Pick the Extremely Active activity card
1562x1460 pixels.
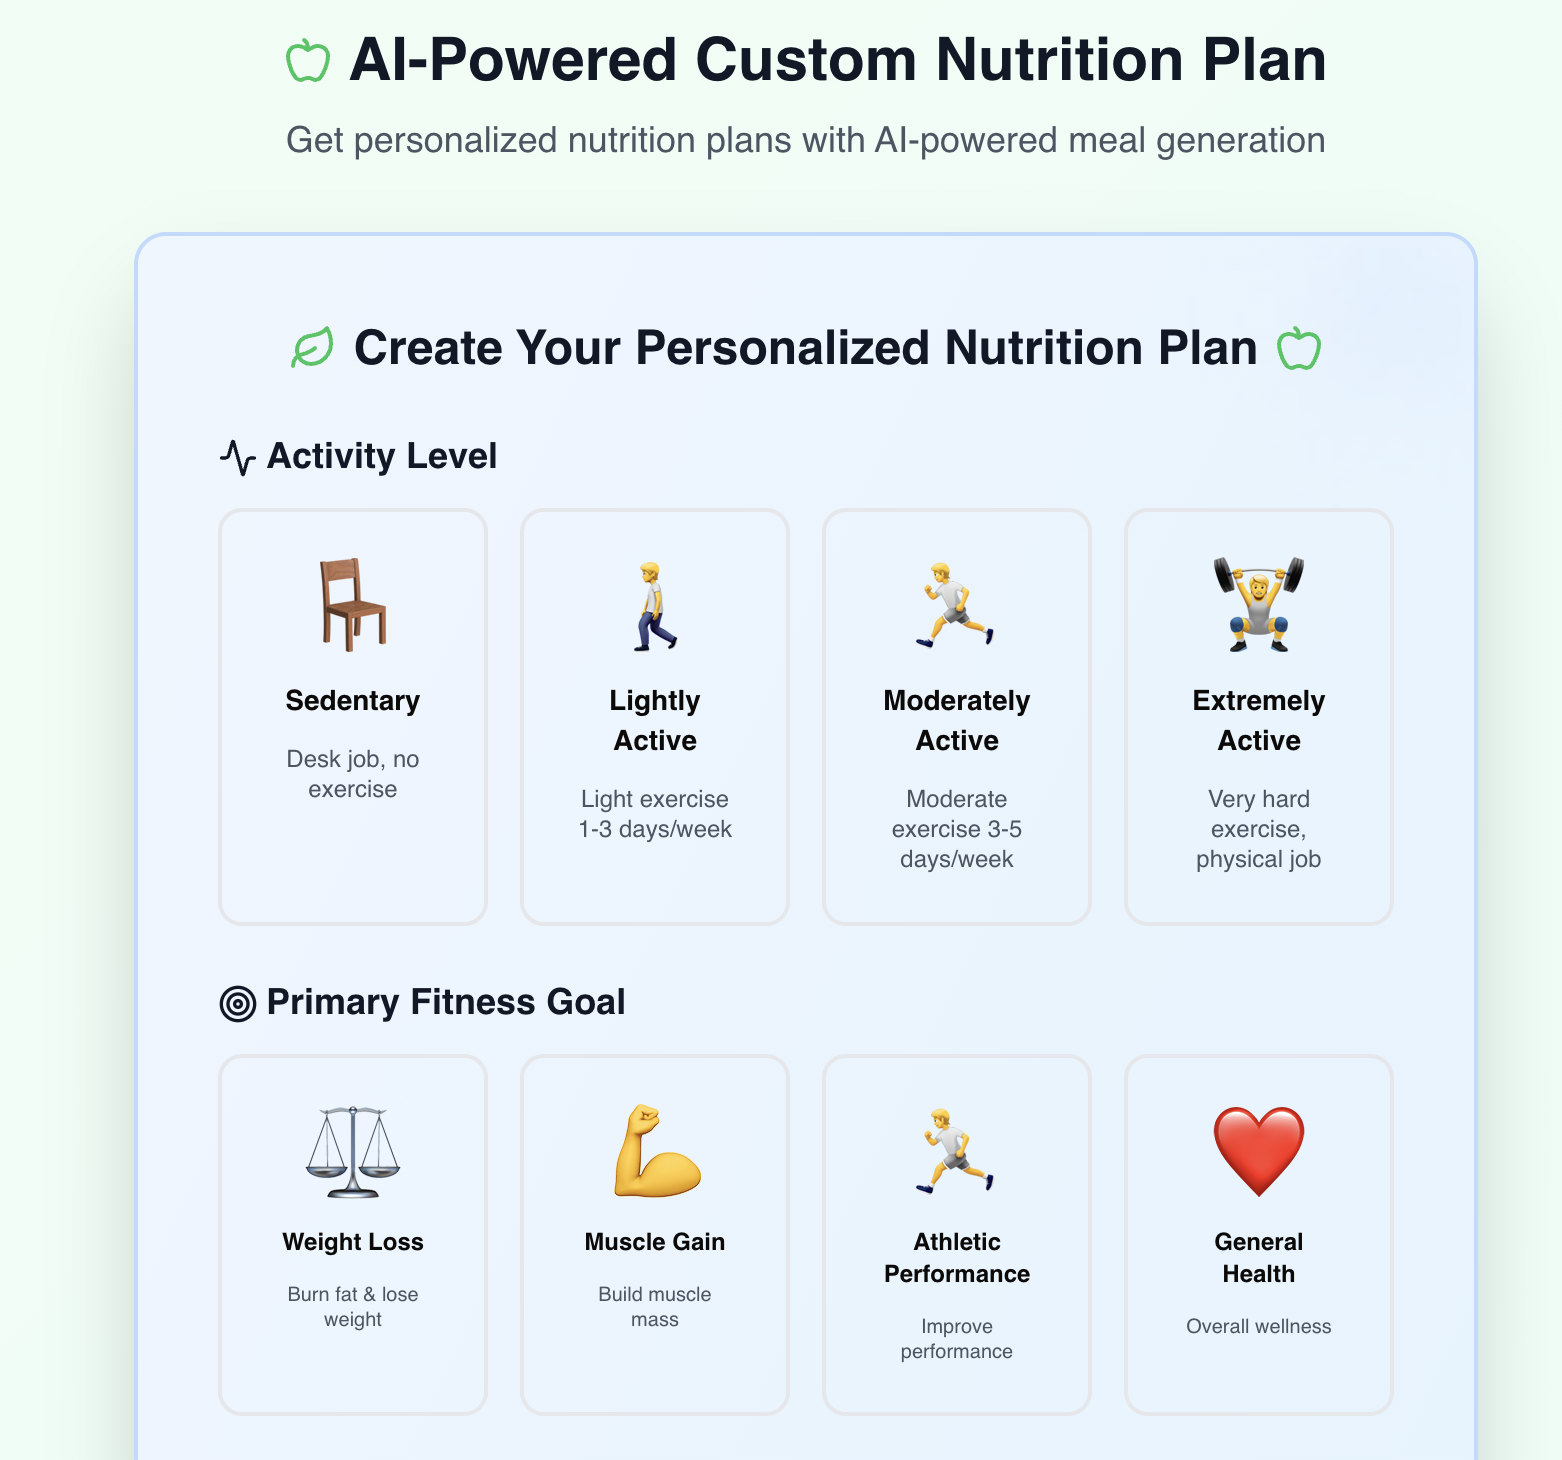1258,715
